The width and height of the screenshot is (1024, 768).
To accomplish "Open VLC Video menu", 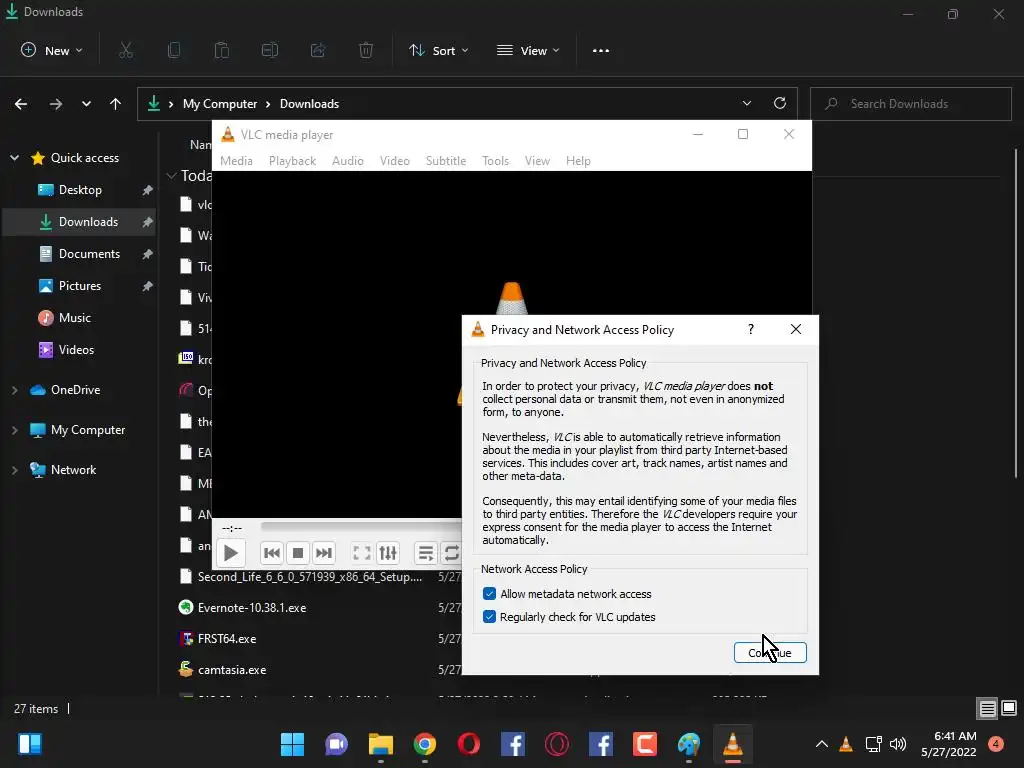I will pyautogui.click(x=395, y=161).
